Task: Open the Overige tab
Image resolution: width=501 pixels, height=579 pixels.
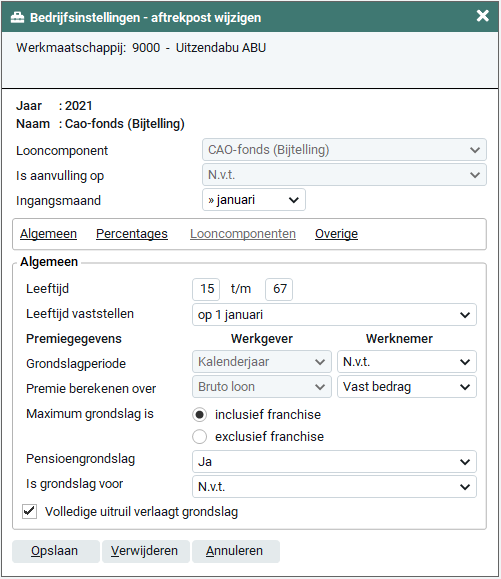Action: 336,234
